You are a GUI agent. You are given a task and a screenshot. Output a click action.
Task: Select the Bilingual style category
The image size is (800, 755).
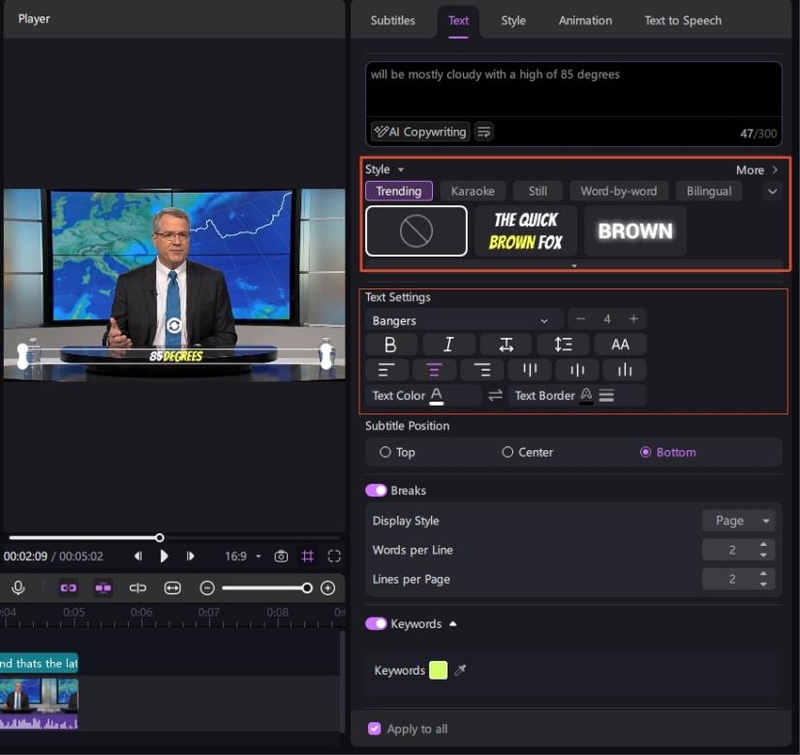[x=708, y=191]
